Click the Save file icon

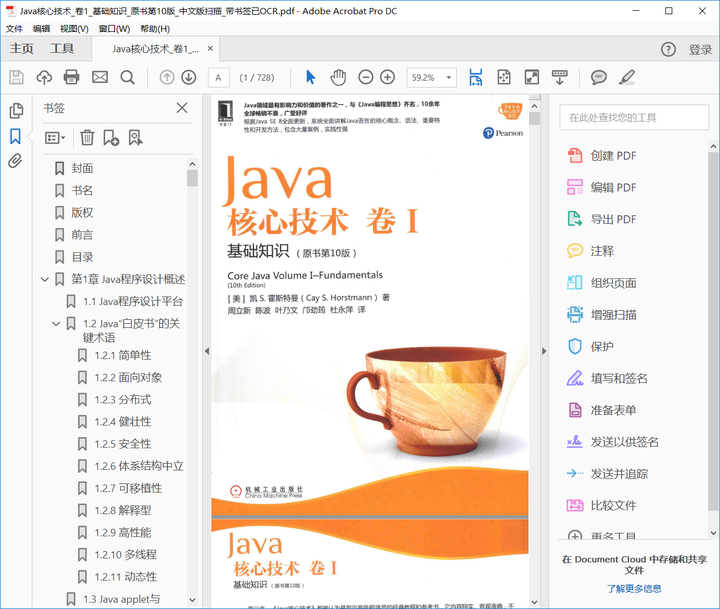click(17, 77)
